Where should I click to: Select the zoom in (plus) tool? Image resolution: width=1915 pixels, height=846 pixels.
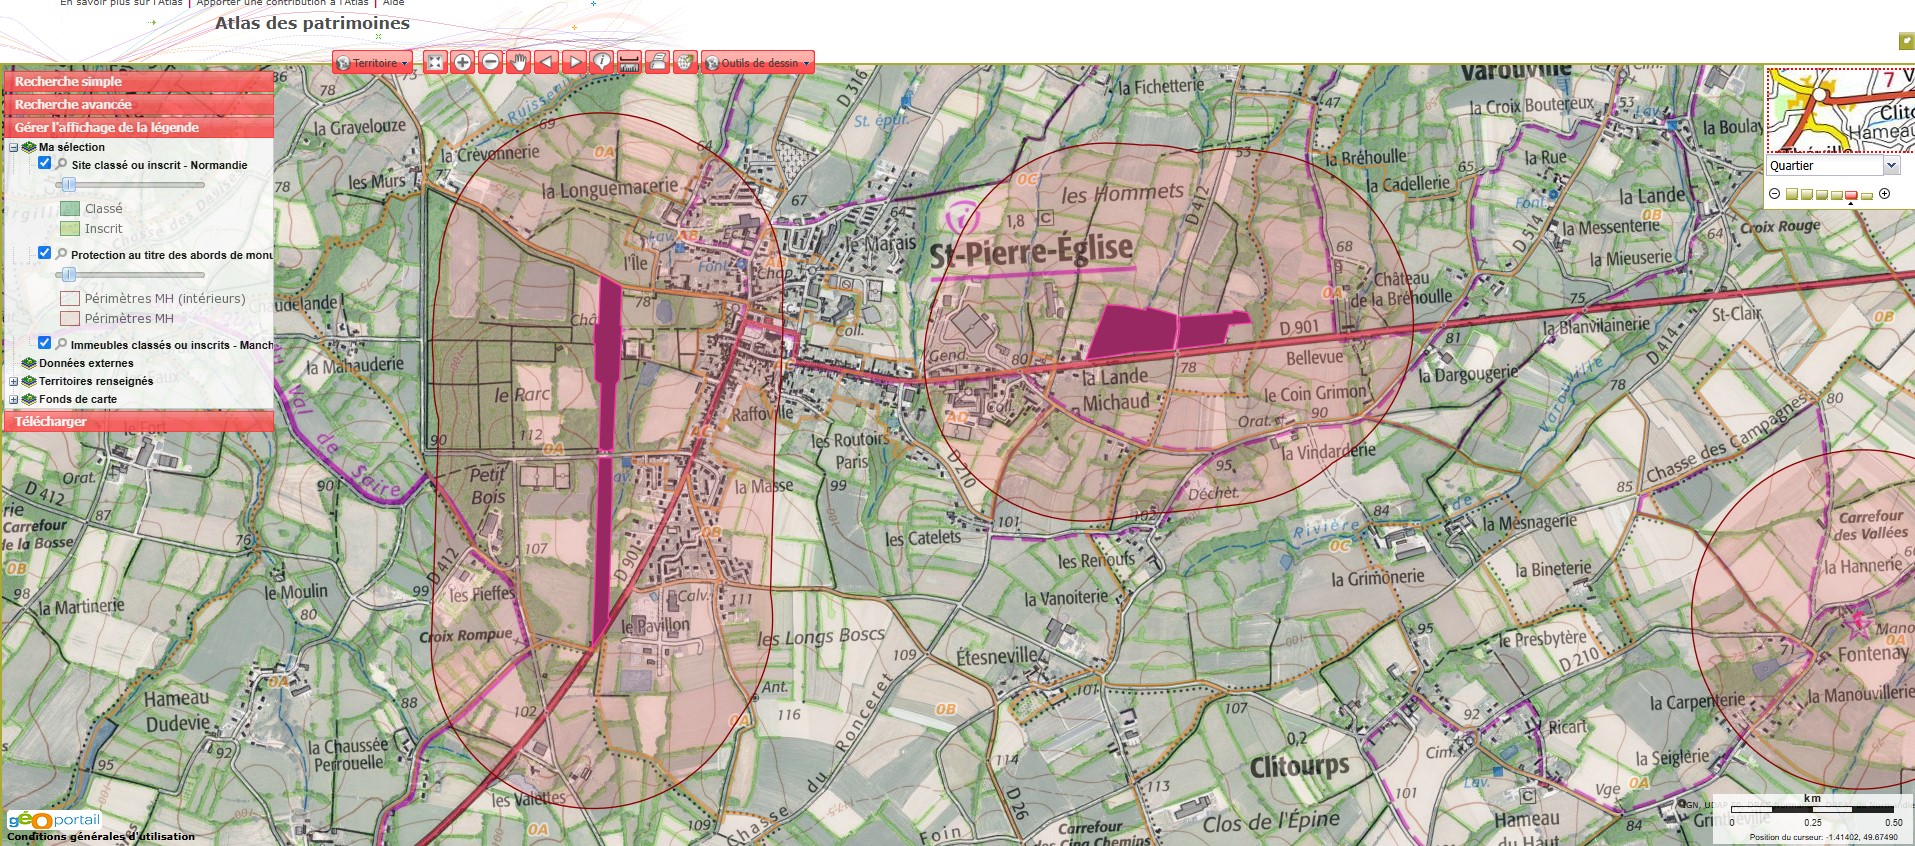pos(463,62)
